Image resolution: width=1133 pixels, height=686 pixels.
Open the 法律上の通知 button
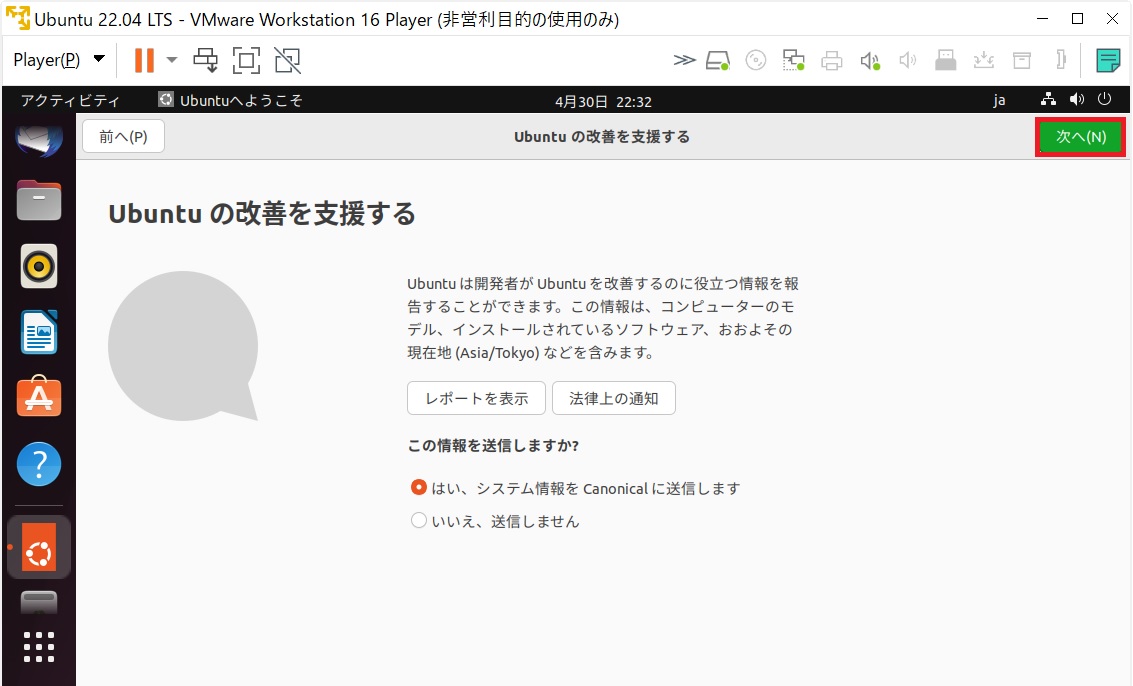coord(613,398)
